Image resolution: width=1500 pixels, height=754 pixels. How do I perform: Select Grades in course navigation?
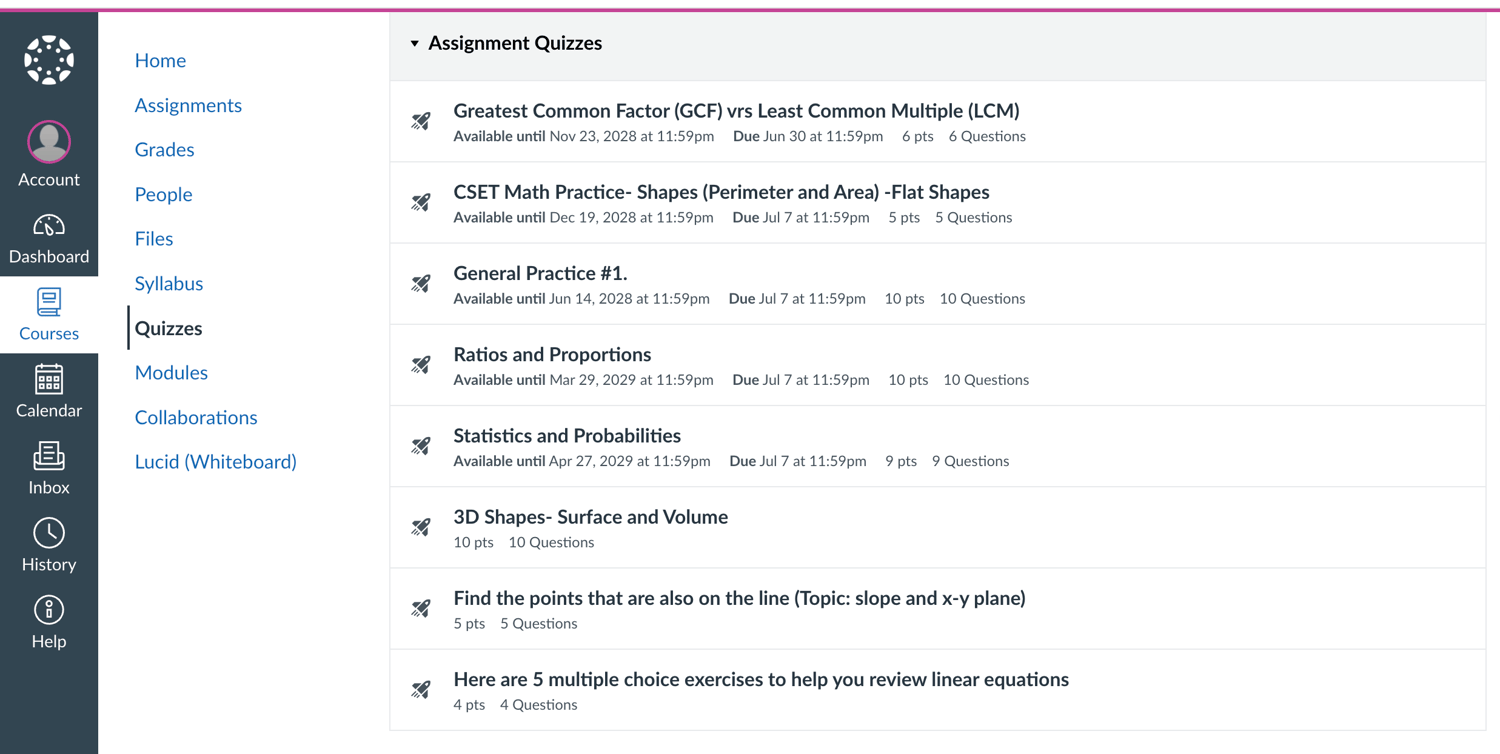pos(164,149)
